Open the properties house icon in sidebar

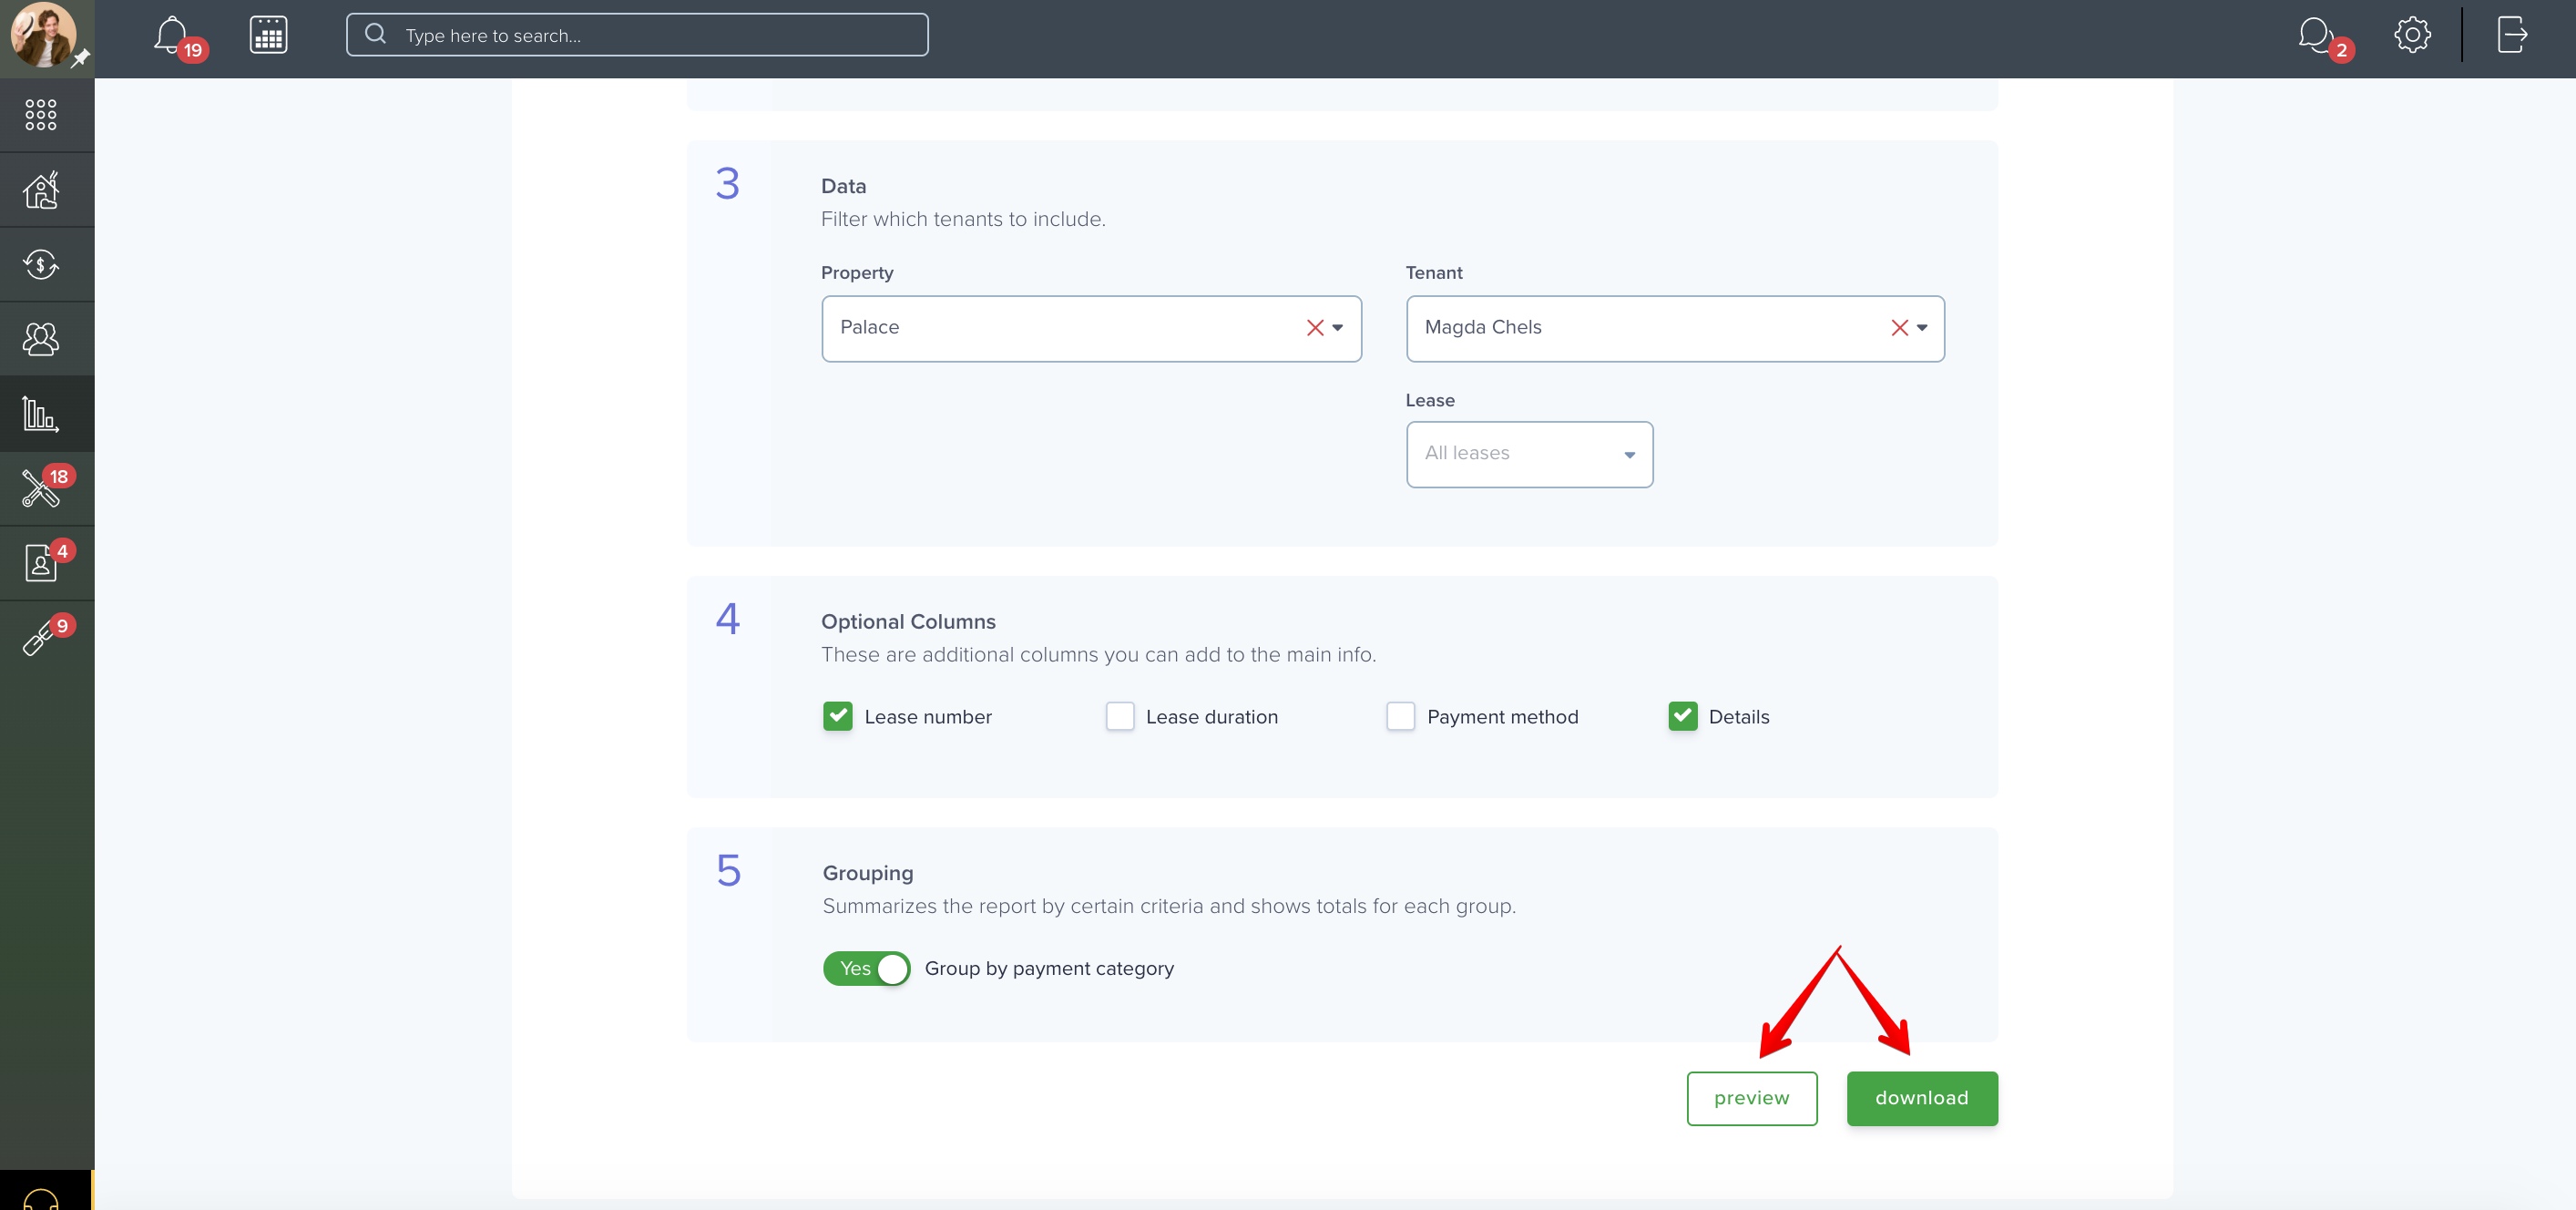click(x=41, y=190)
